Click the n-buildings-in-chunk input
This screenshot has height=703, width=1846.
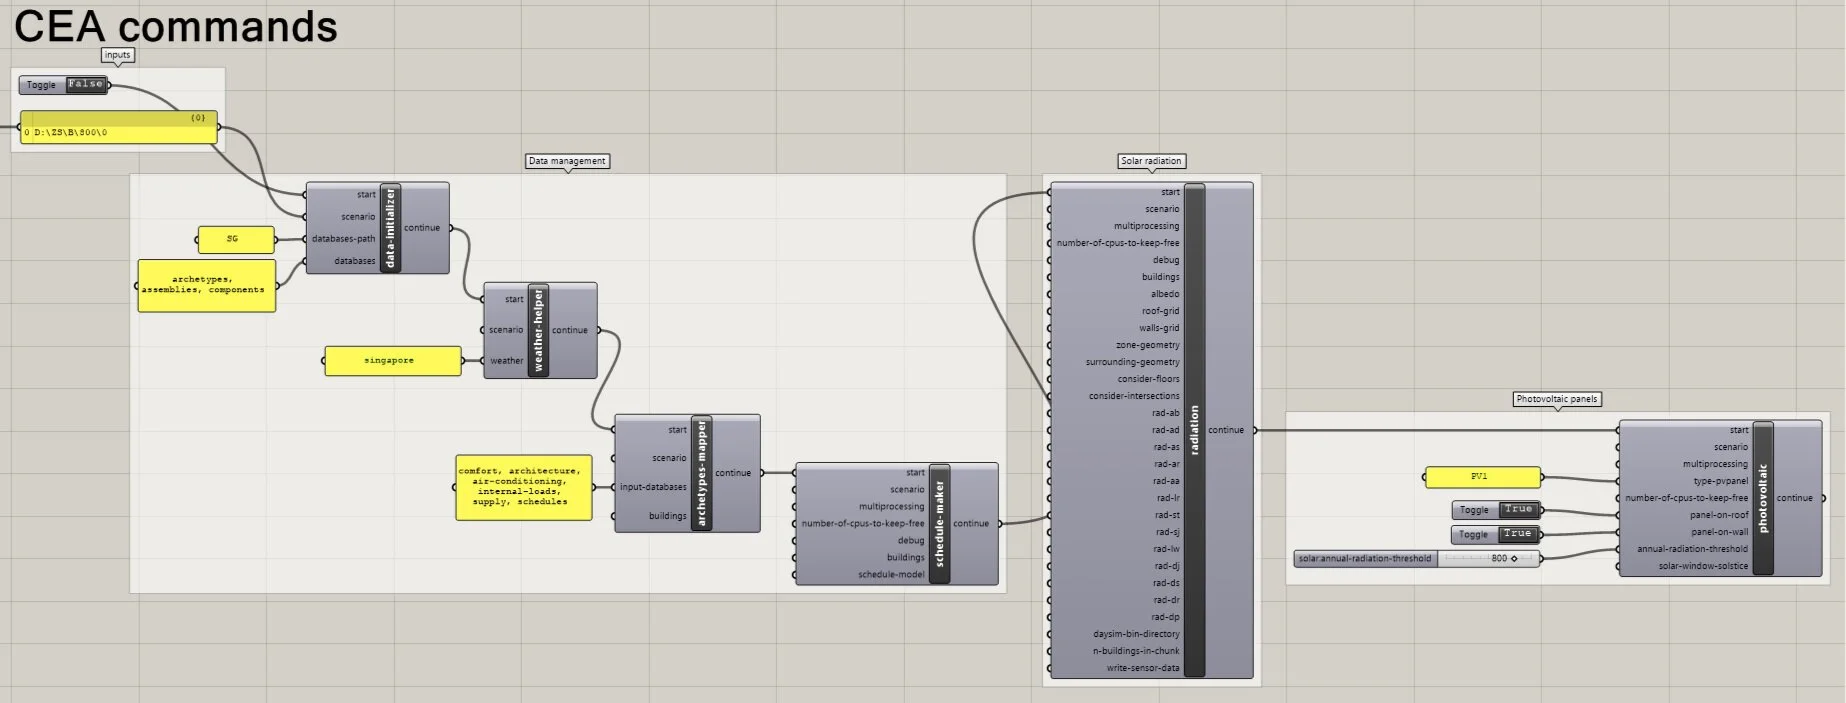tap(1136, 651)
